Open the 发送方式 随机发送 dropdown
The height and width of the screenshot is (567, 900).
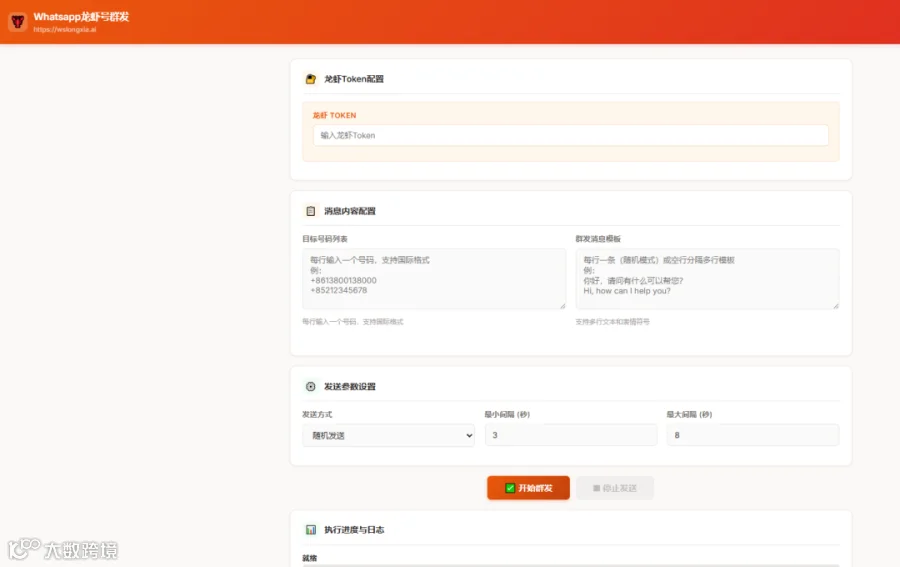(389, 436)
